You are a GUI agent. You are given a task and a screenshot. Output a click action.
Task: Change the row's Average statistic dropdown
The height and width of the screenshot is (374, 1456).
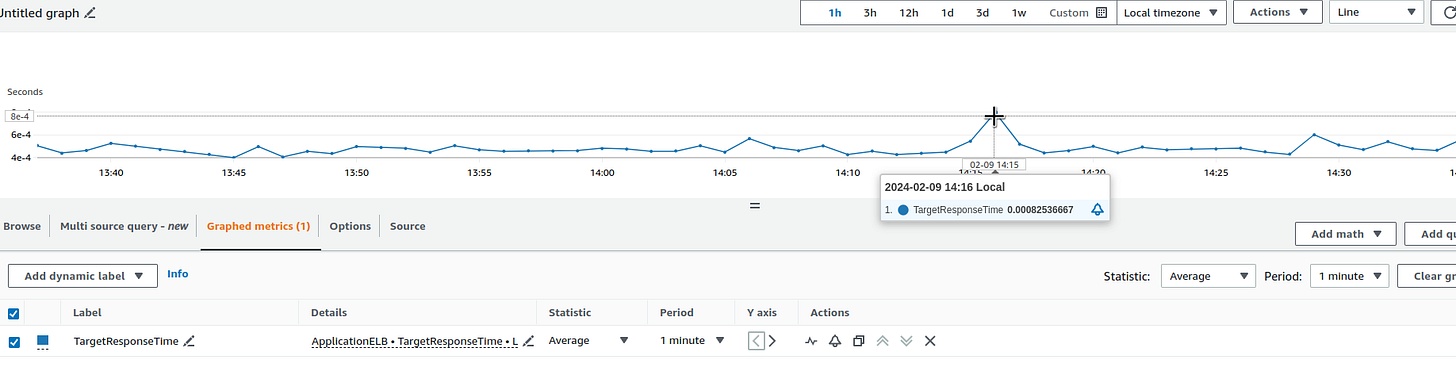coord(589,341)
